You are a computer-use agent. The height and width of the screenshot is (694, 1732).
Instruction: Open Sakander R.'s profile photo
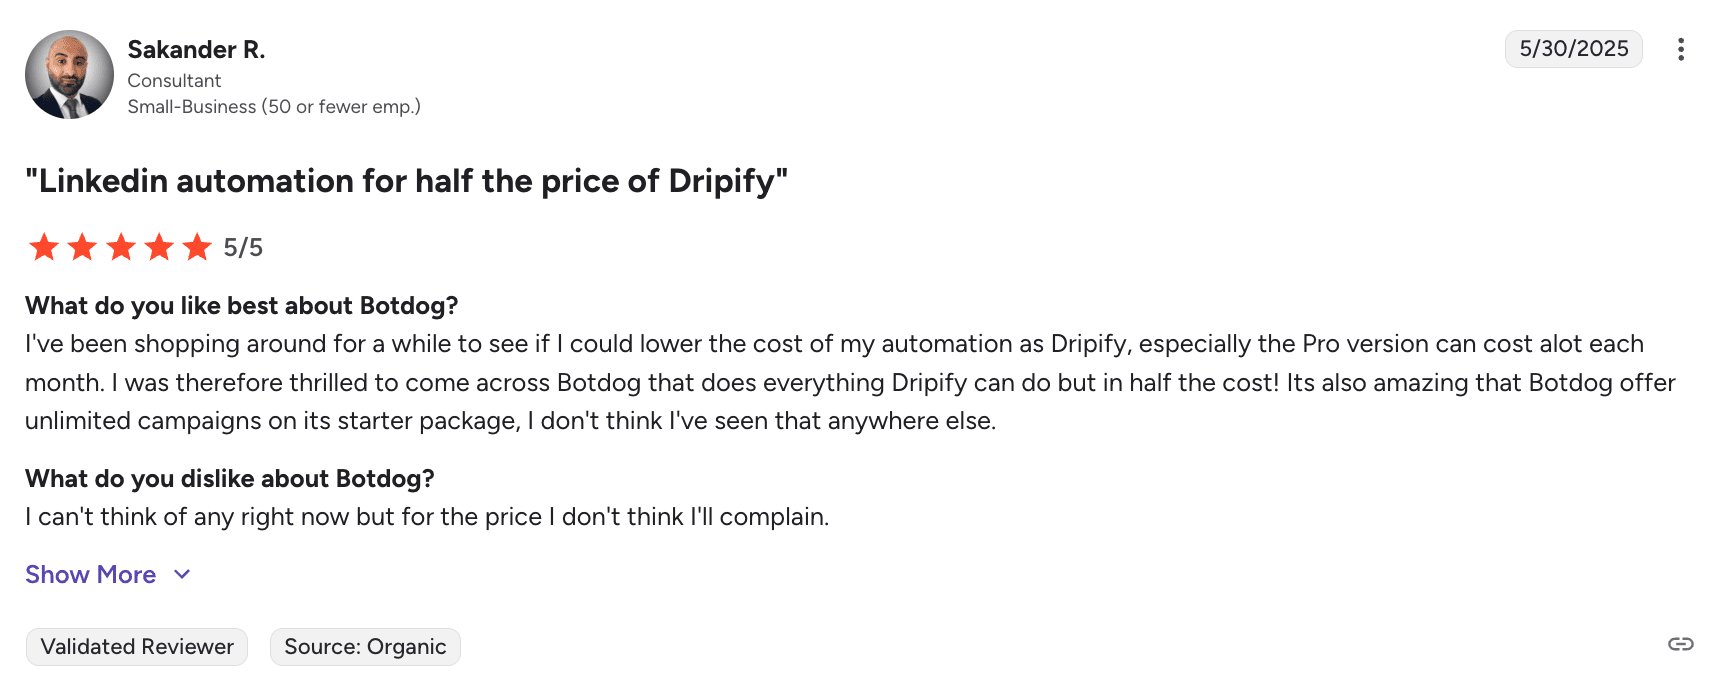(69, 75)
